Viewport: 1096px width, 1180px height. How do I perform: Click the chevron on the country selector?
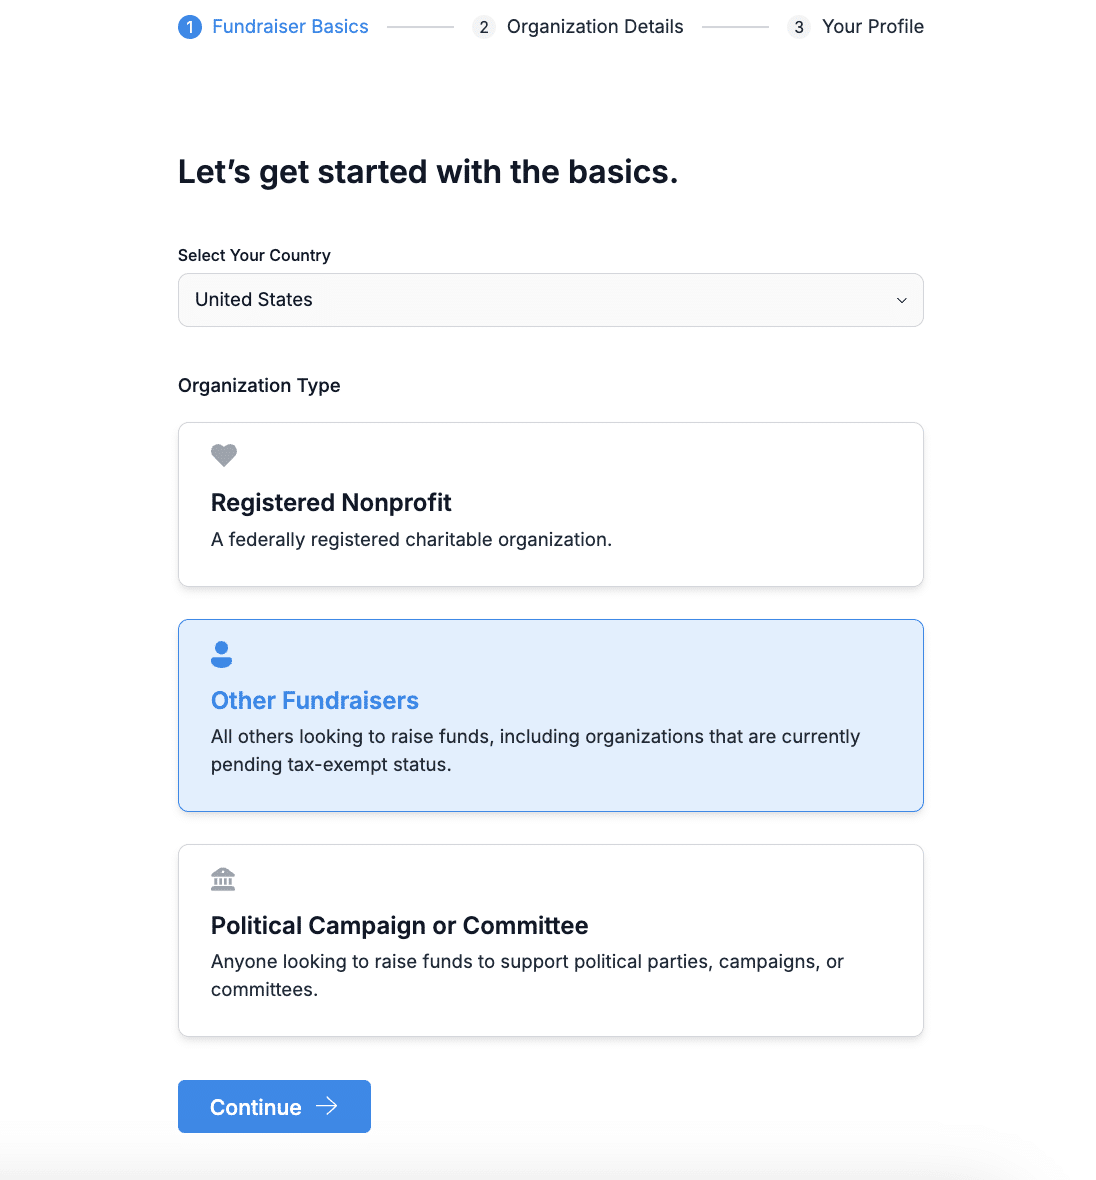point(901,300)
